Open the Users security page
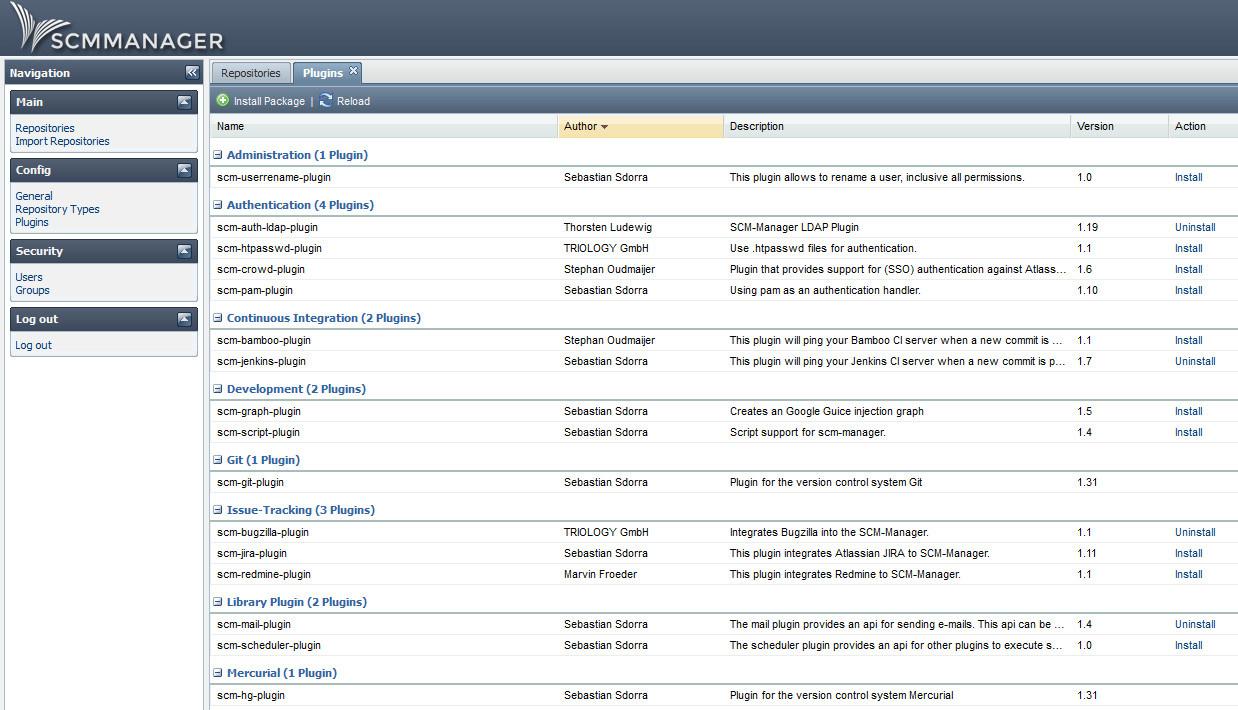 (x=29, y=277)
